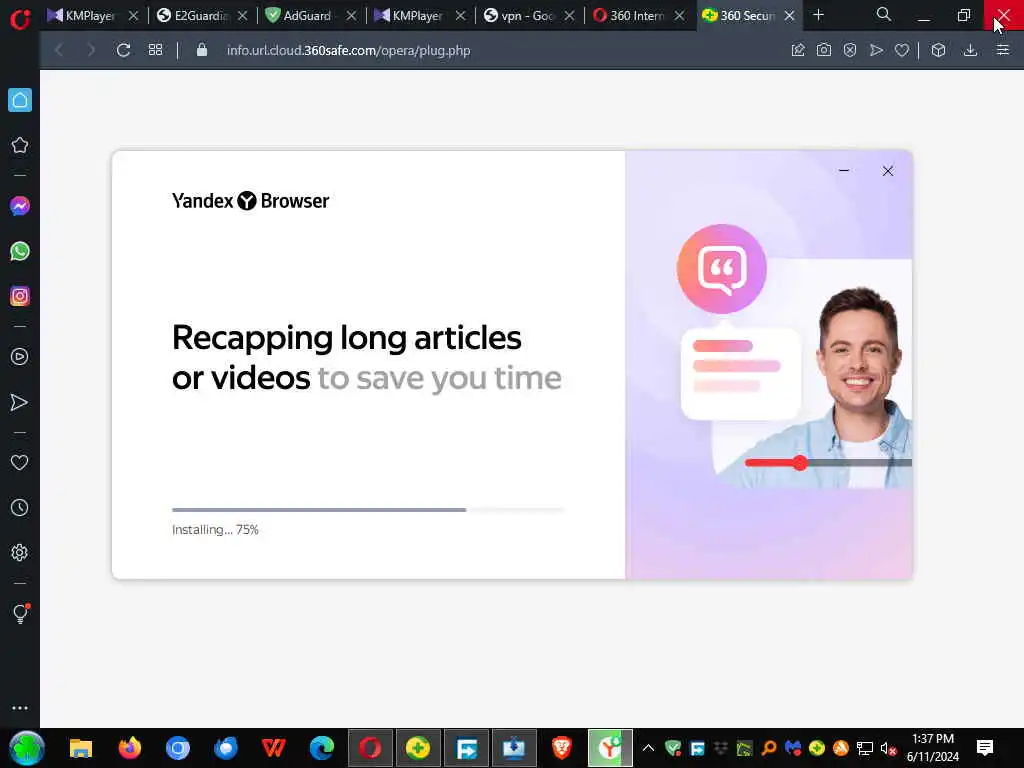Viewport: 1024px width, 768px height.
Task: Launch Microsoft Edge from taskbar
Action: click(322, 748)
